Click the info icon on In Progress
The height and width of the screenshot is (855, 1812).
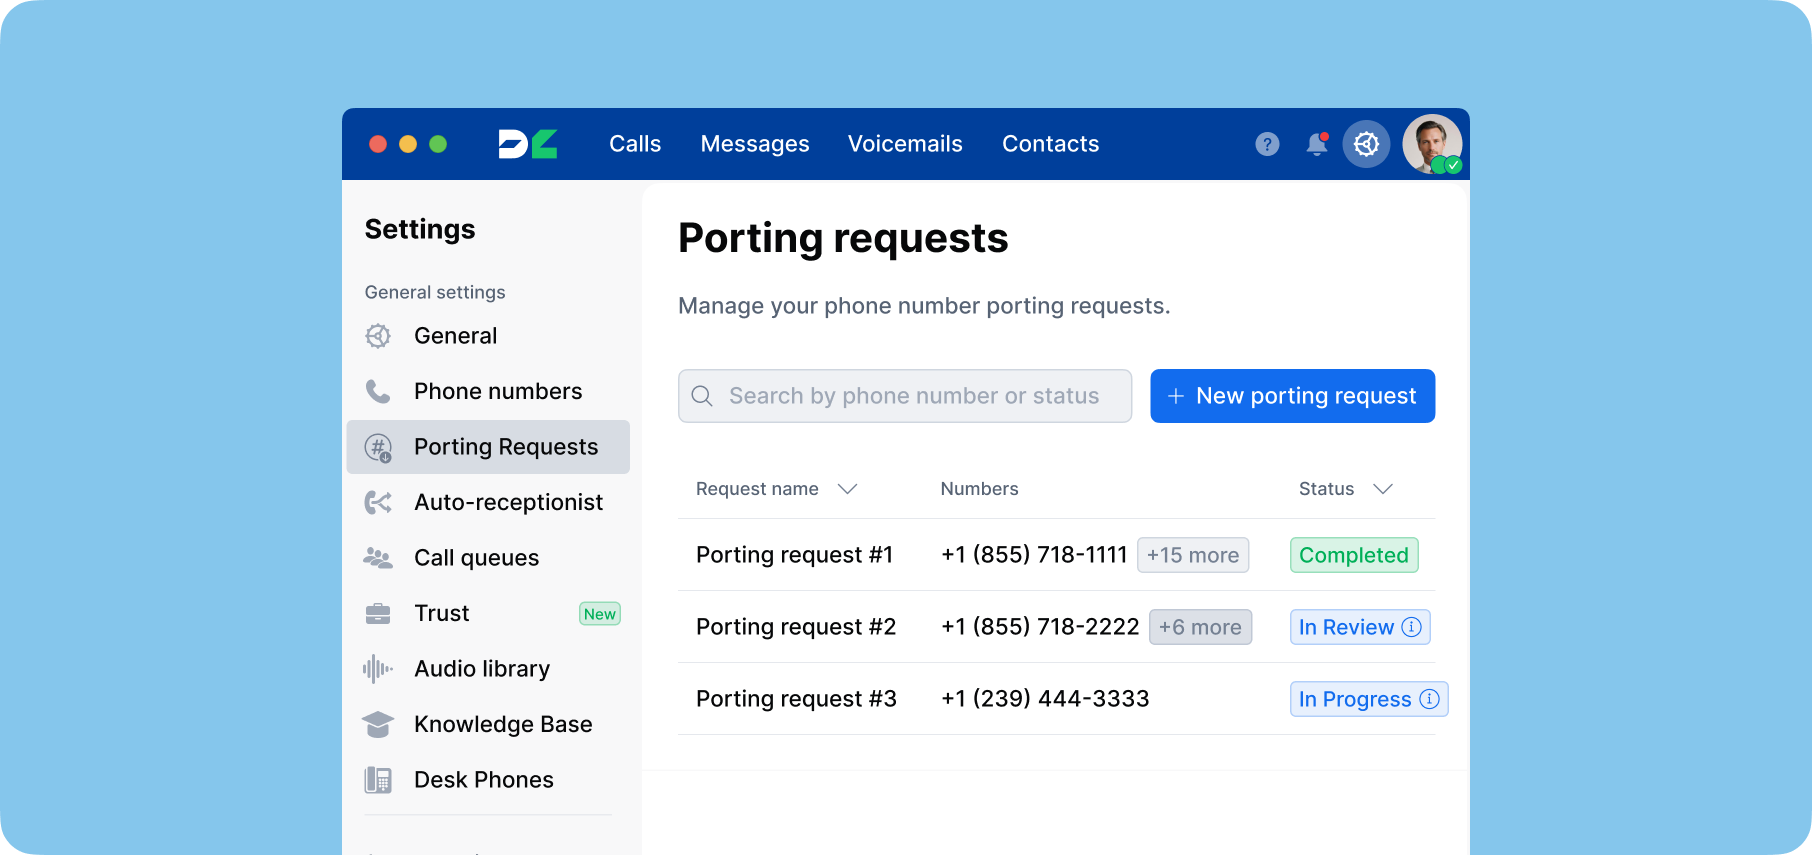point(1429,699)
